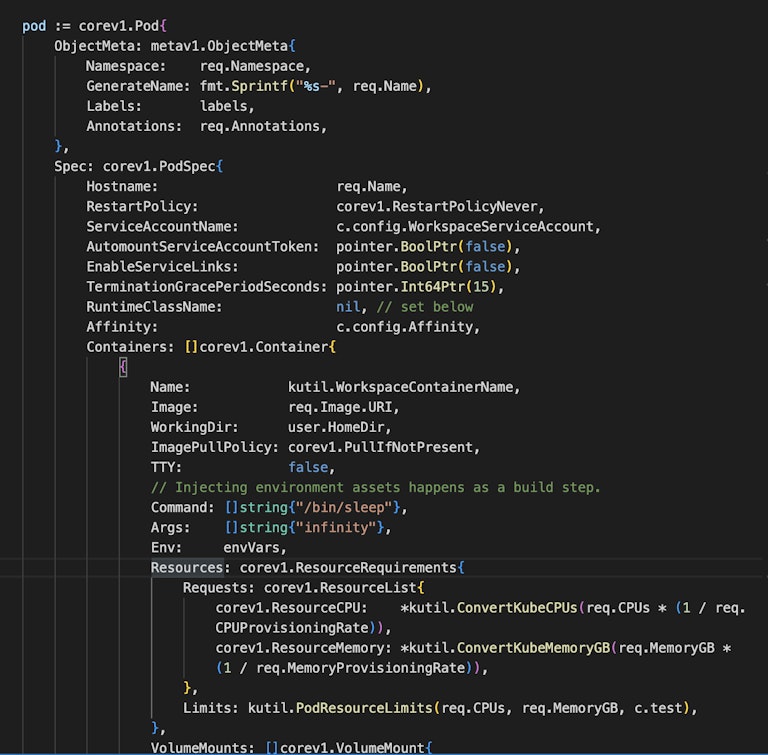
Task: Click 'corev1.ResourceCPU:' key
Action: (291, 609)
